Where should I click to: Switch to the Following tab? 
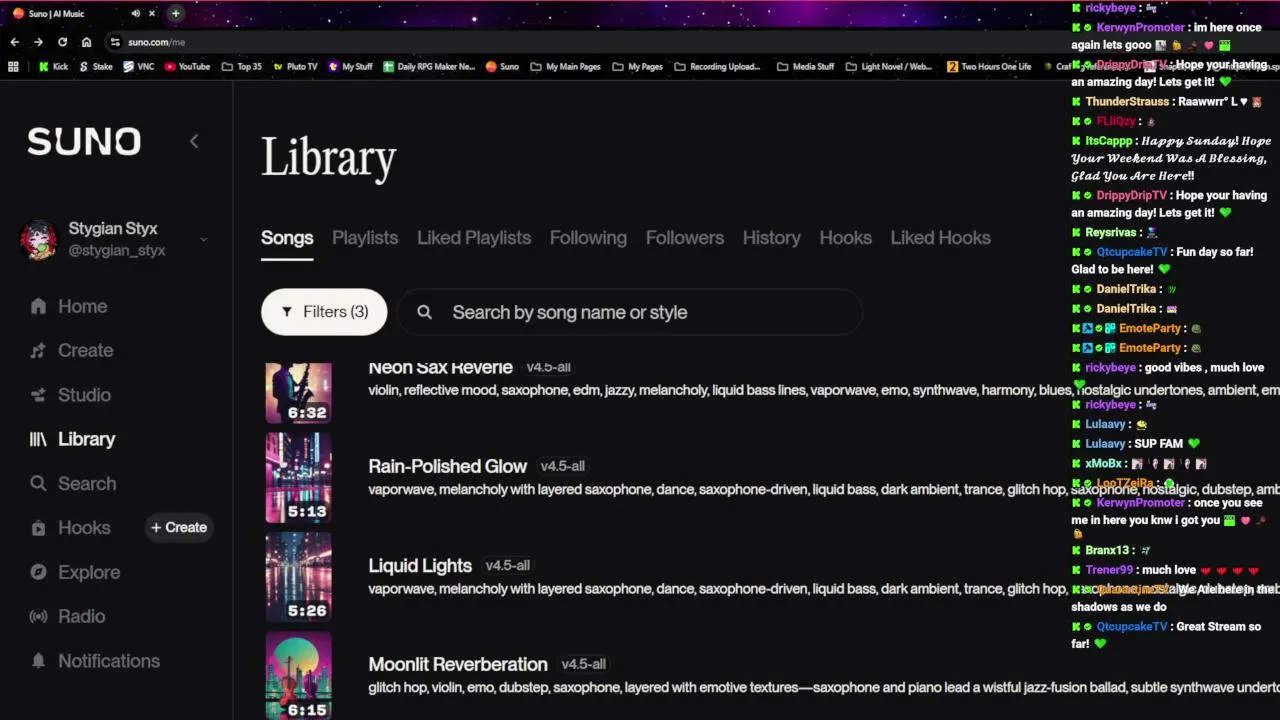coord(588,238)
